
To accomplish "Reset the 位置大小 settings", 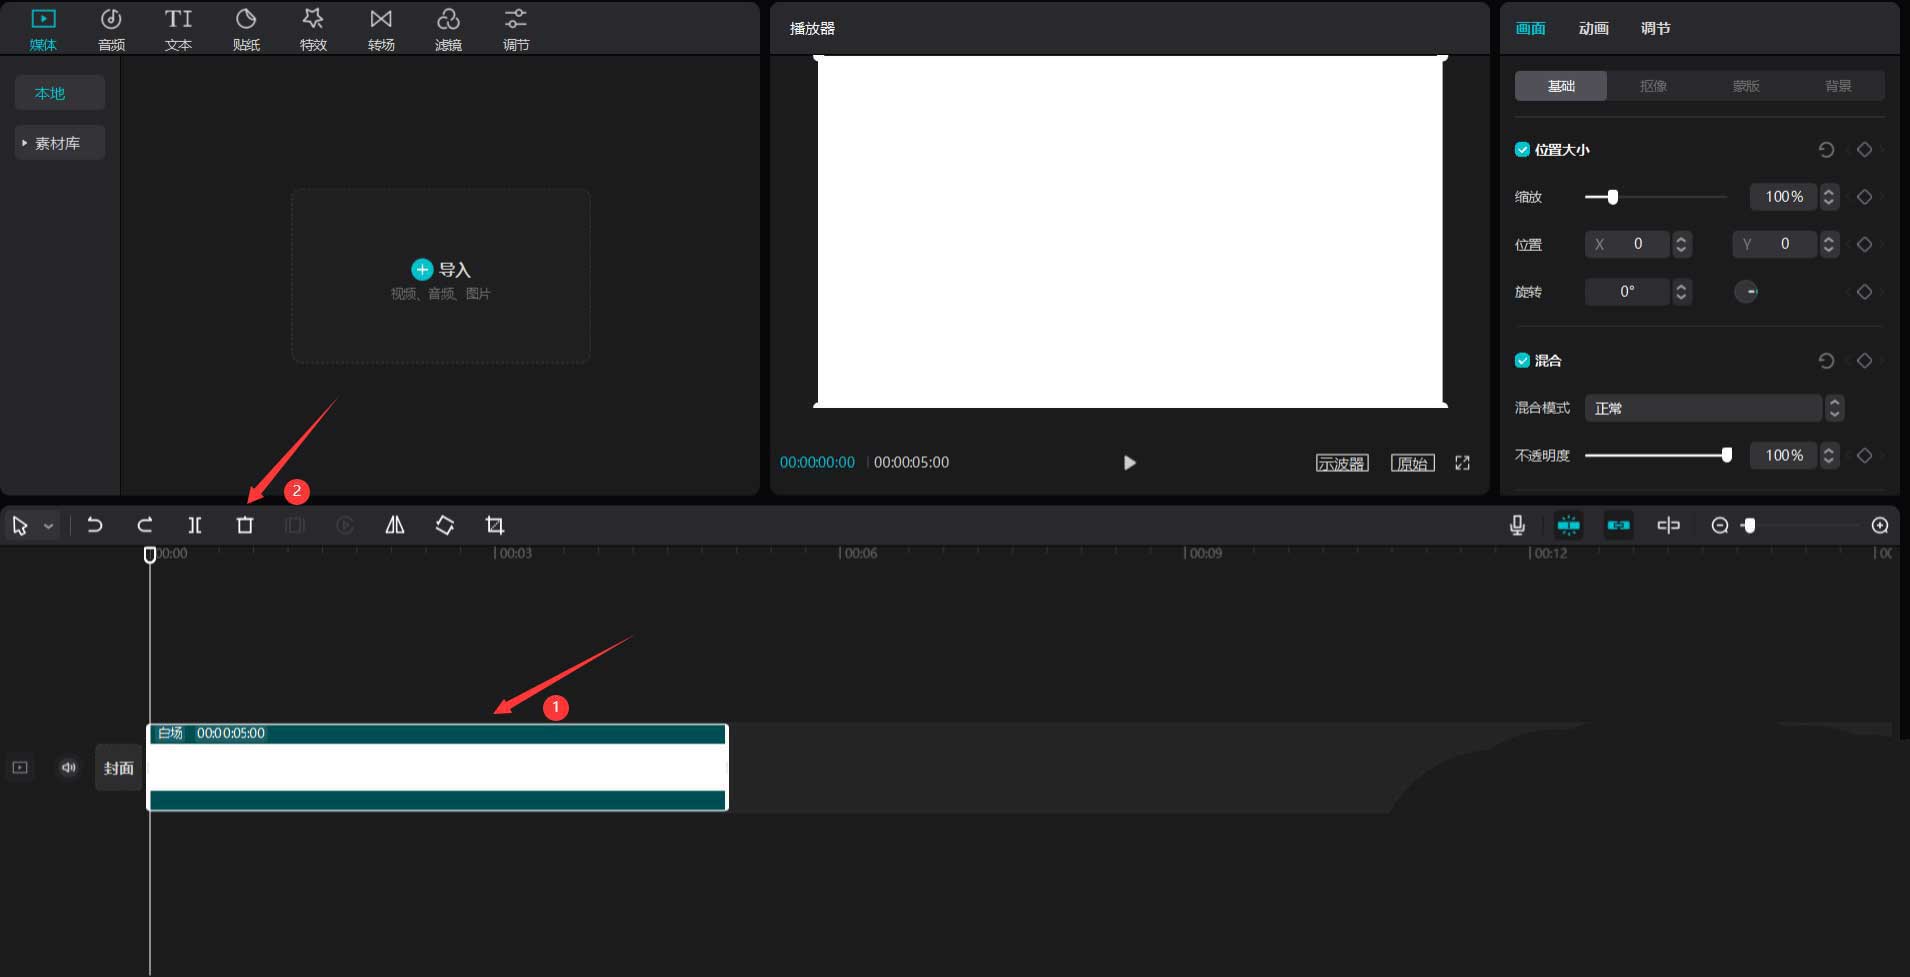I will (1826, 149).
